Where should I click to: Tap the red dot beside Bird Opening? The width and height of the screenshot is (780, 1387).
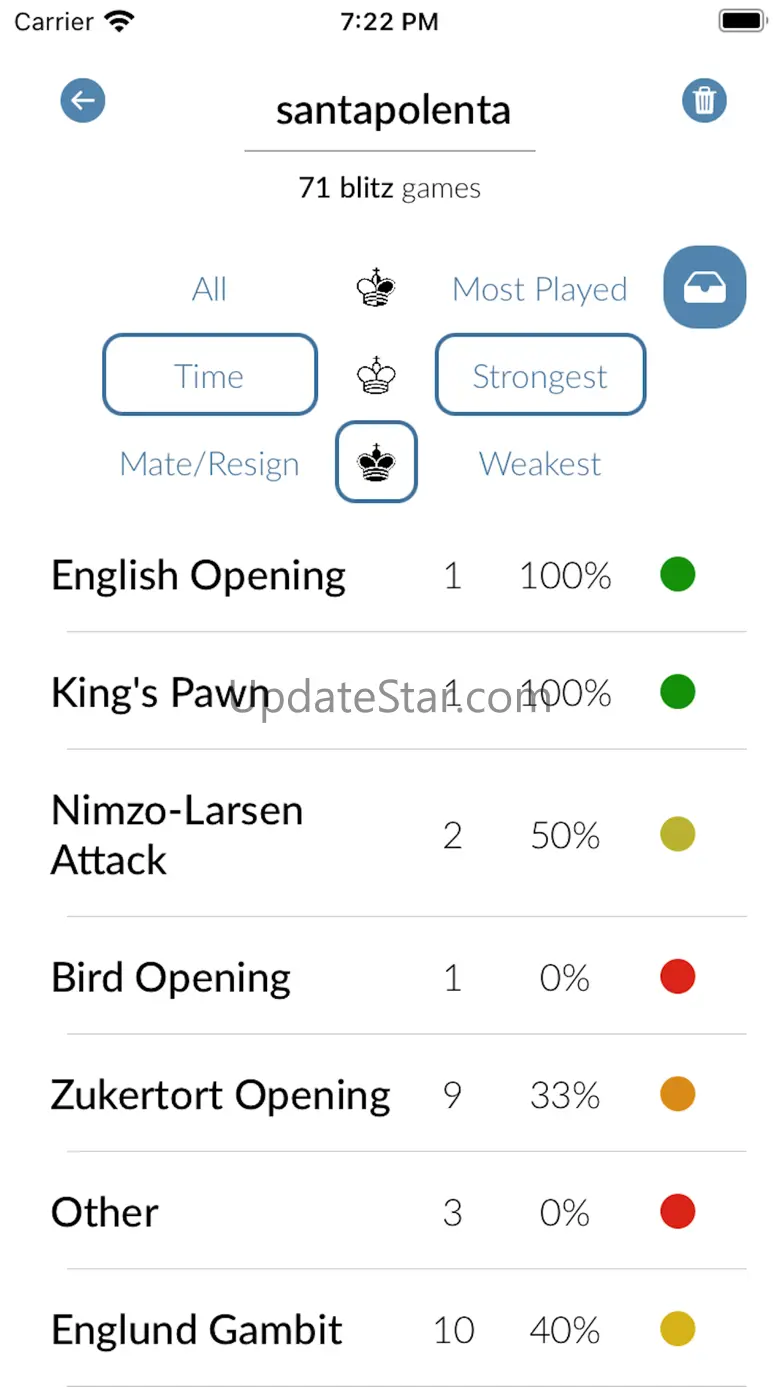click(x=677, y=976)
